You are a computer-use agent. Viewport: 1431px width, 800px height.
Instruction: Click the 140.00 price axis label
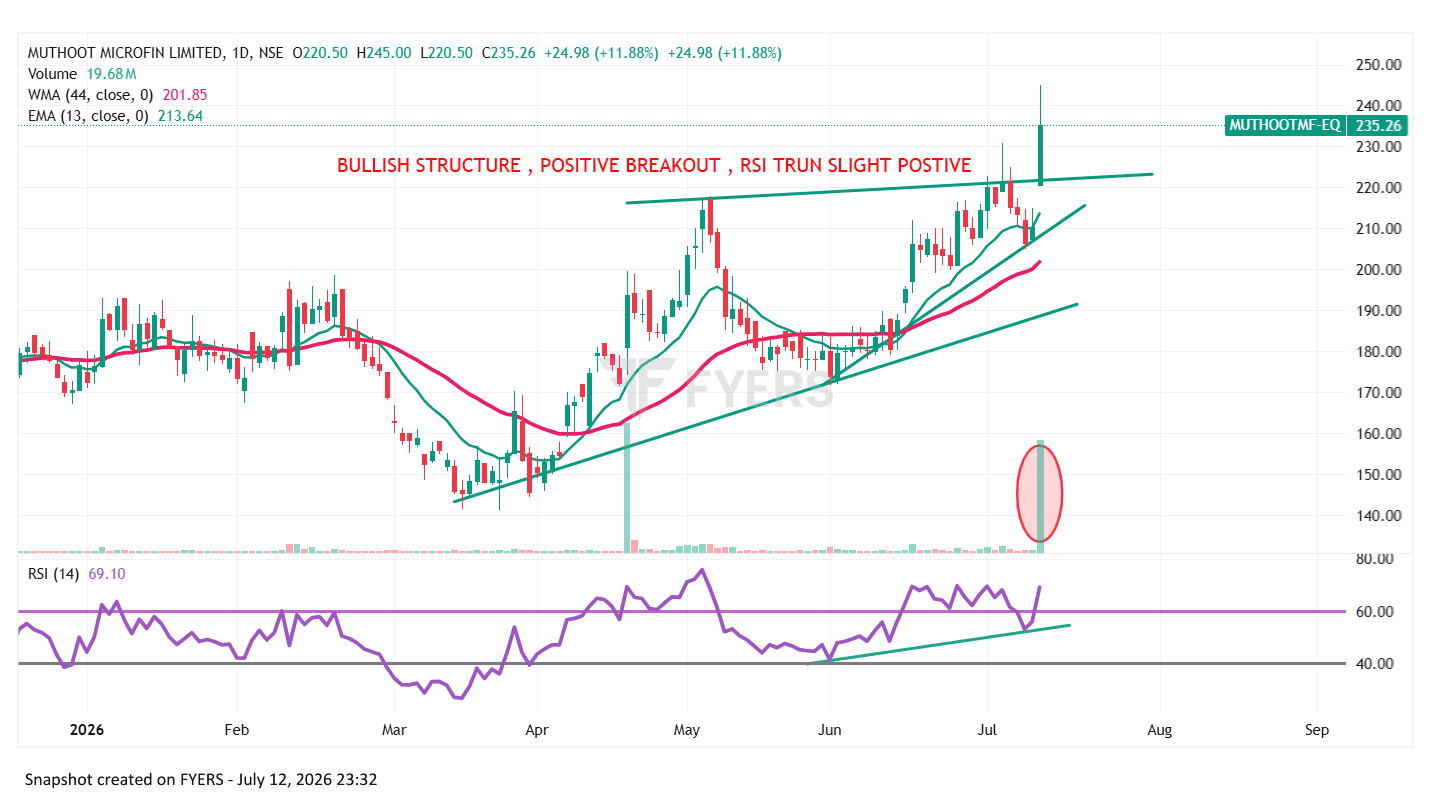tap(1378, 516)
